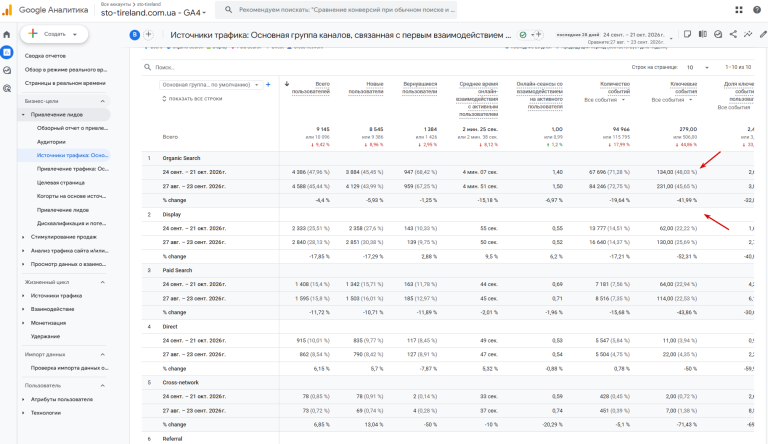This screenshot has width=768, height=444.
Task: Sort by Вернувшиеся пользователи column header
Action: point(420,88)
